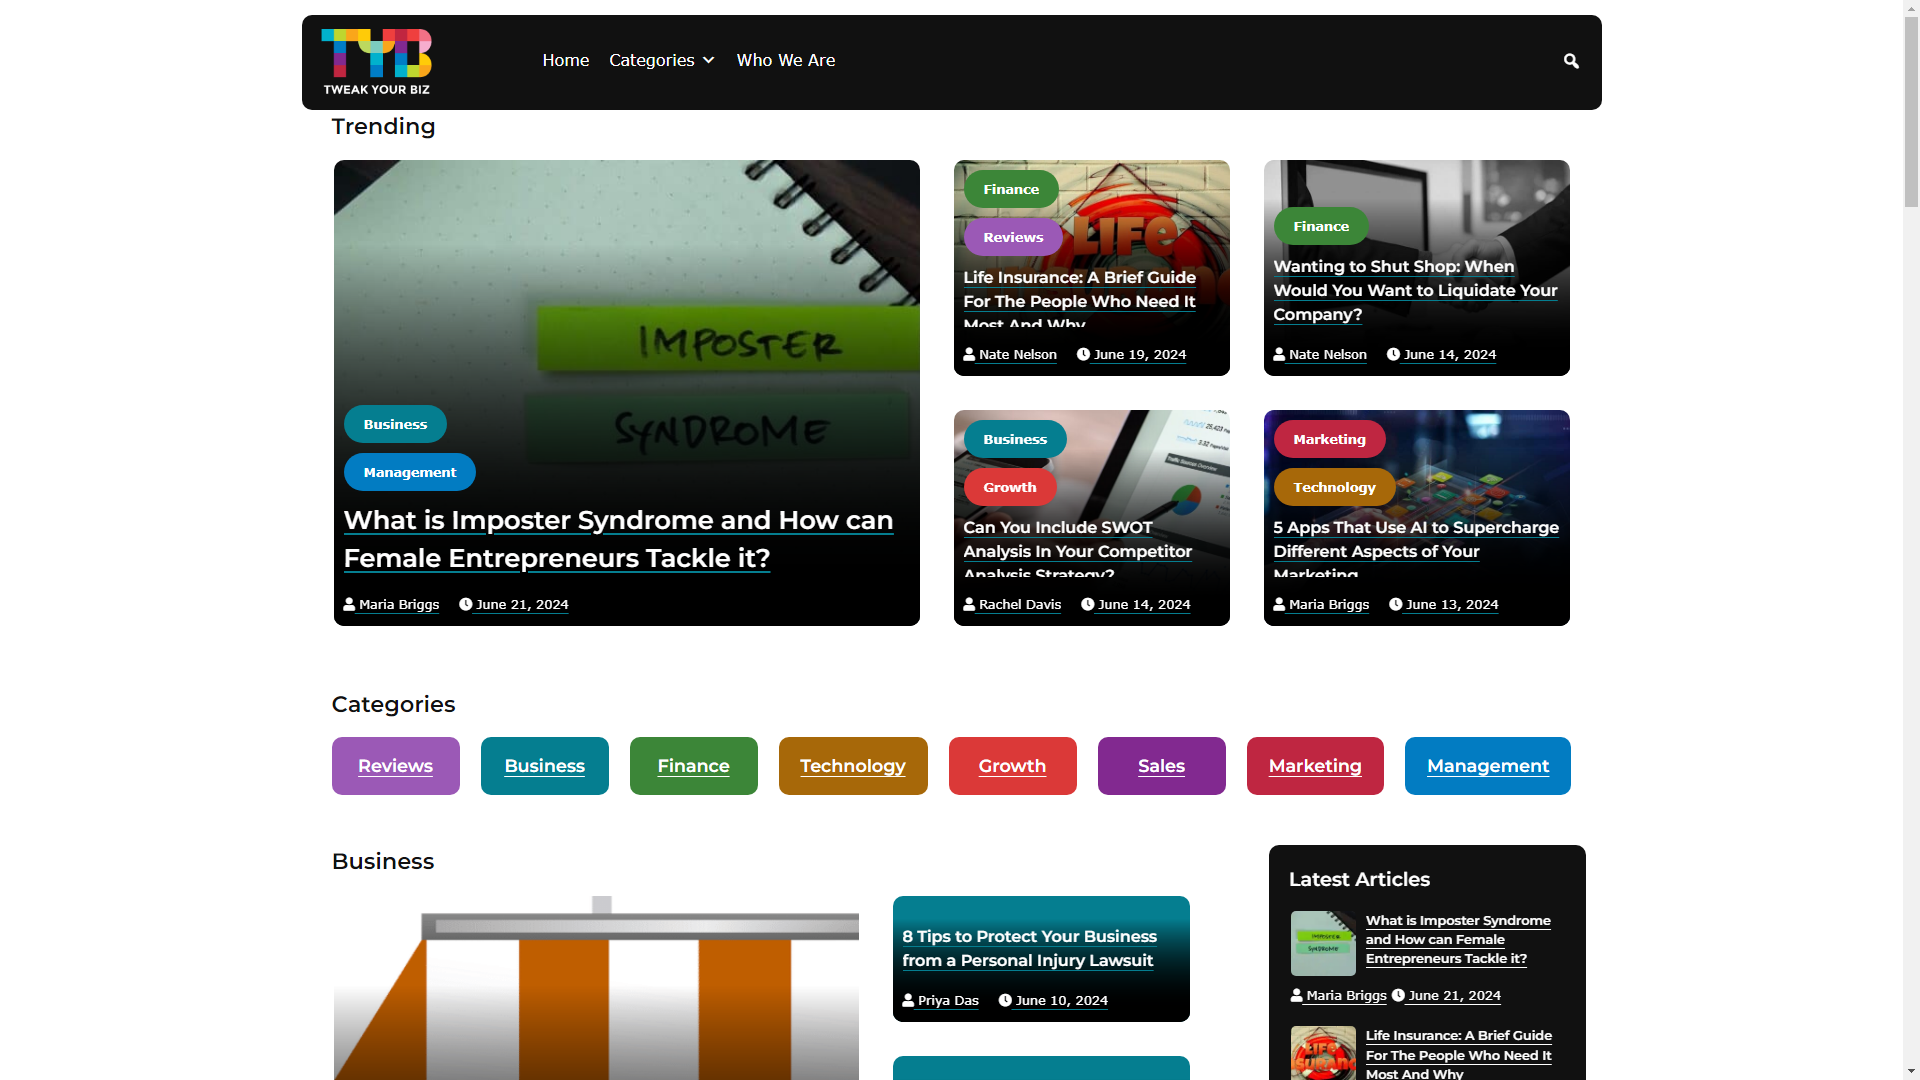Click Marketing tag on AI apps card
The width and height of the screenshot is (1920, 1080).
pos(1328,439)
